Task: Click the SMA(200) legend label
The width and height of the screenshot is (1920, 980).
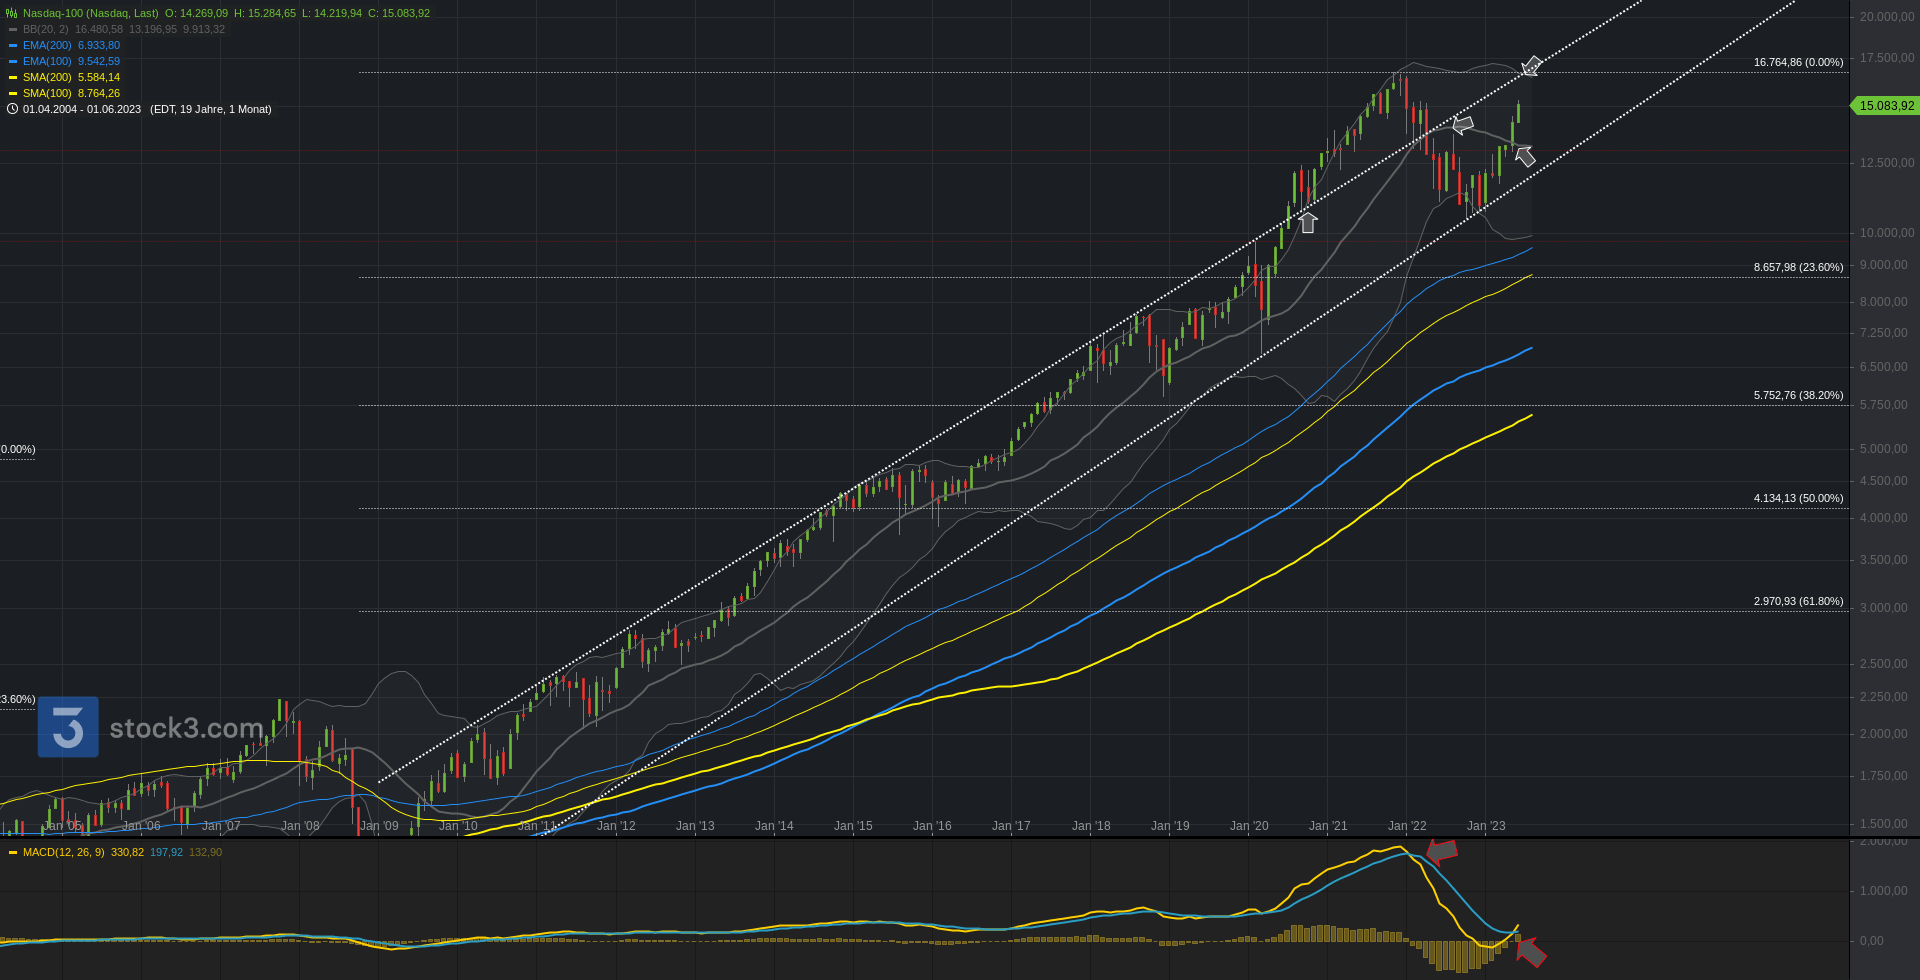Action: pos(47,77)
